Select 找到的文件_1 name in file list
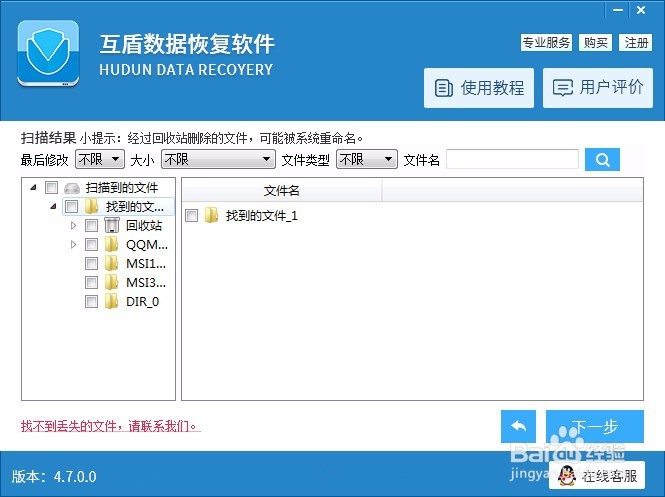665x497 pixels. [x=261, y=216]
